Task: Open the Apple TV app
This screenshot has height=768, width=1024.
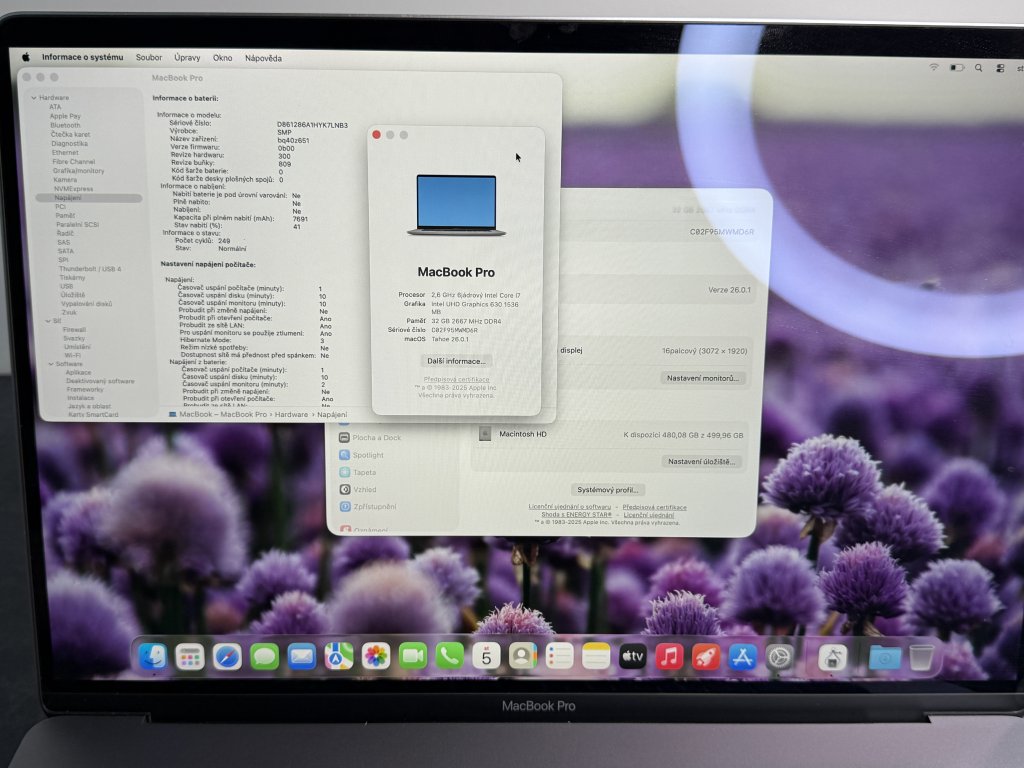Action: (632, 656)
